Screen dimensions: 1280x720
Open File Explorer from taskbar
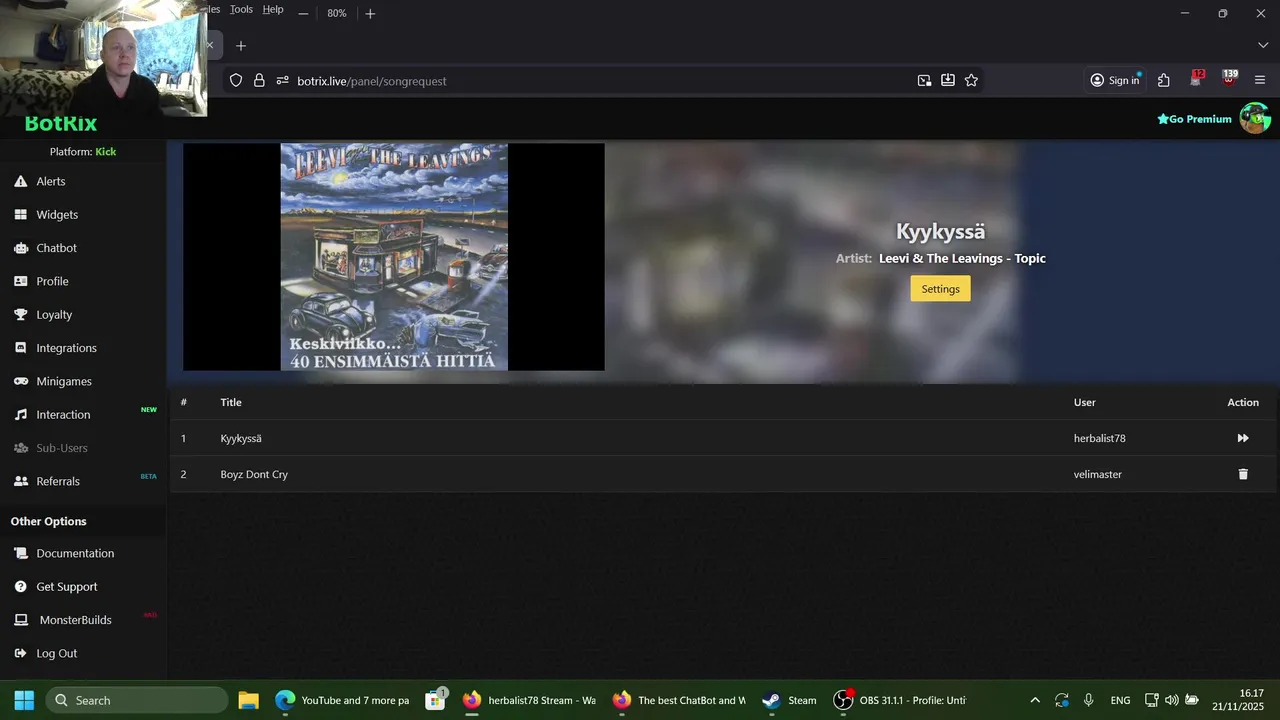(248, 700)
